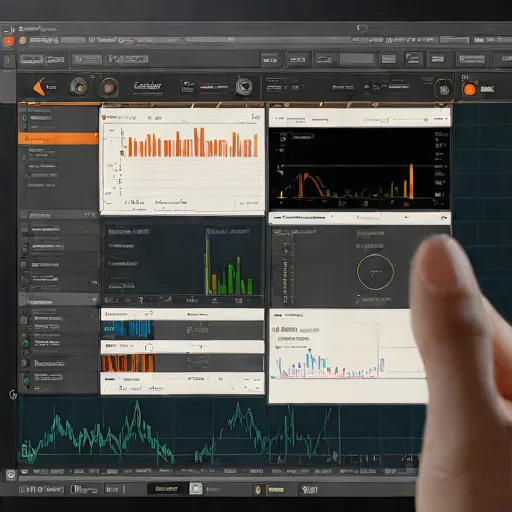Click the orange square app icon at top left
This screenshot has width=512, height=512.
pyautogui.click(x=8, y=41)
